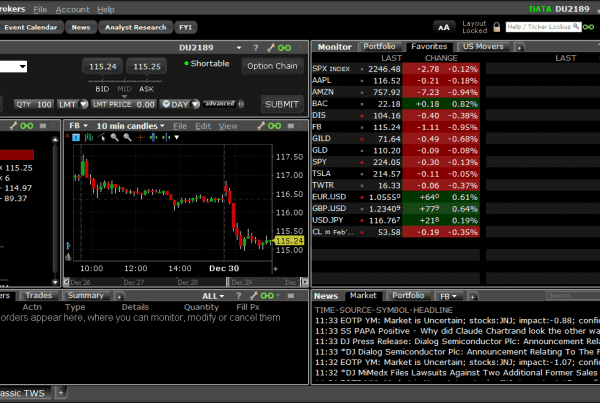Image resolution: width=600 pixels, height=403 pixels.
Task: Expand advanced order options plus toggle
Action: click(240, 104)
